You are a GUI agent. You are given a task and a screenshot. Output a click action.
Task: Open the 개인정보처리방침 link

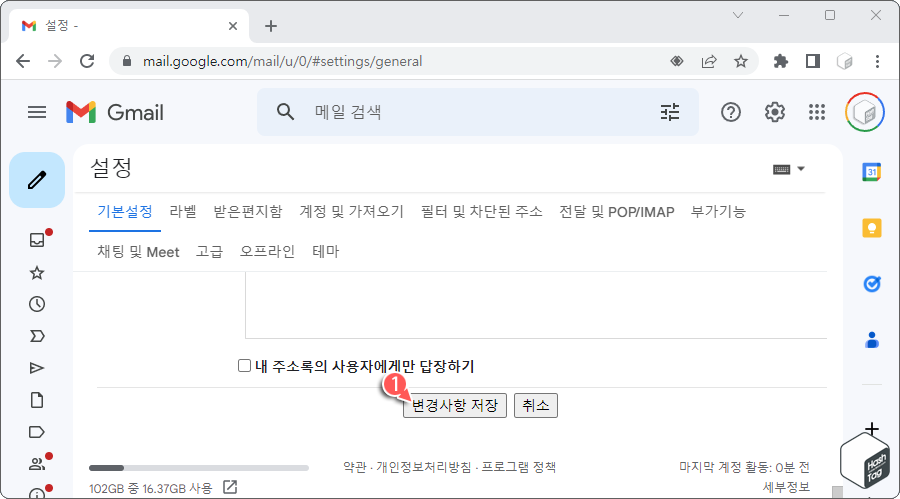coord(424,467)
